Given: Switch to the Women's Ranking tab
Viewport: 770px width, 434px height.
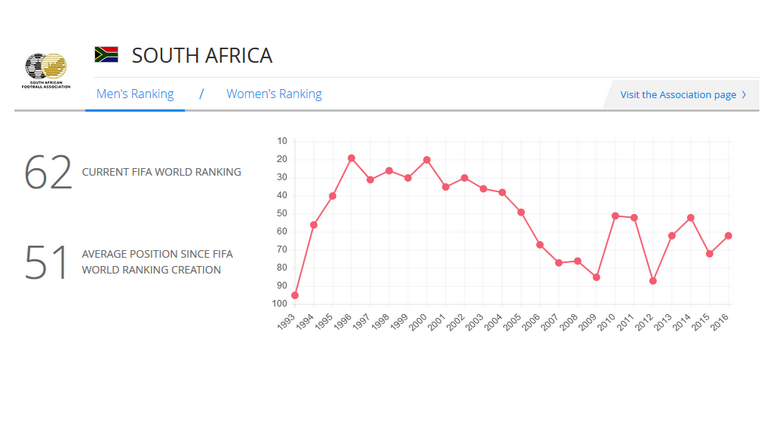Looking at the screenshot, I should tap(274, 94).
